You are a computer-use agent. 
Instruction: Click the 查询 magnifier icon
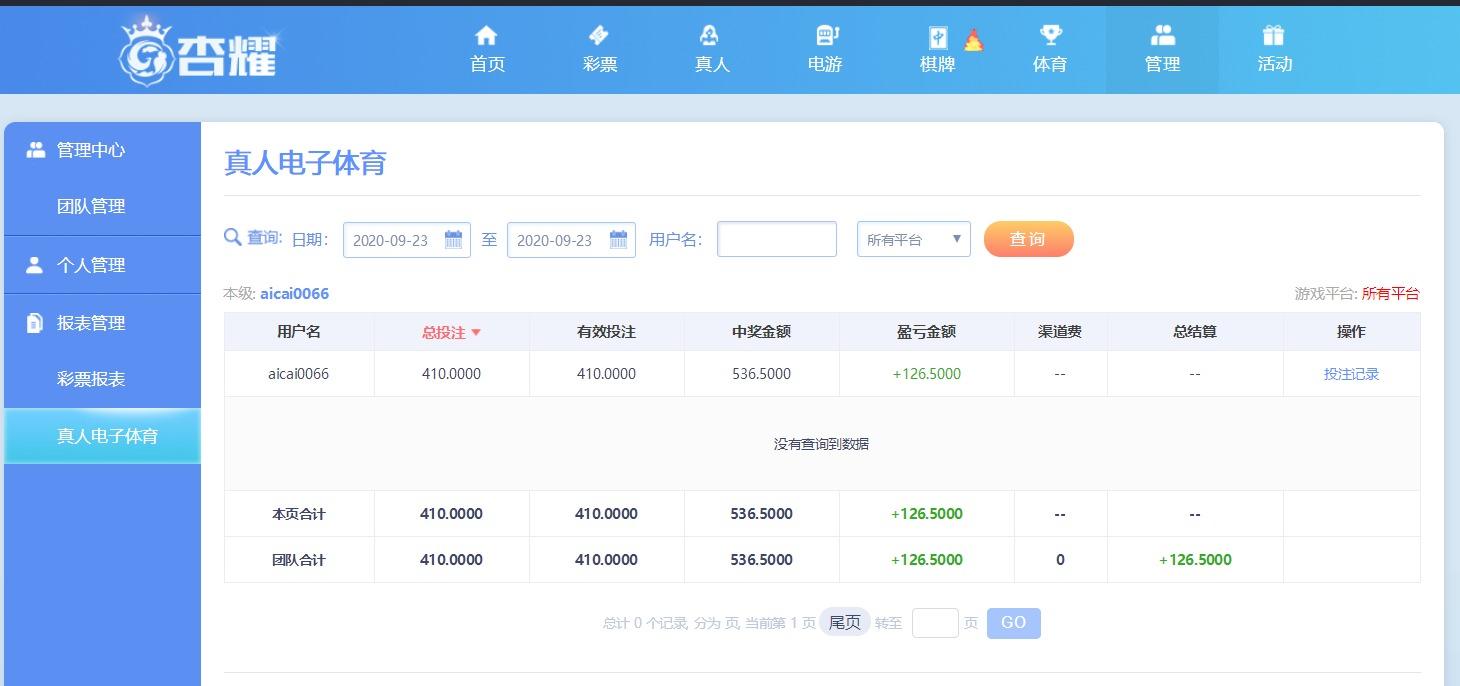pos(232,237)
